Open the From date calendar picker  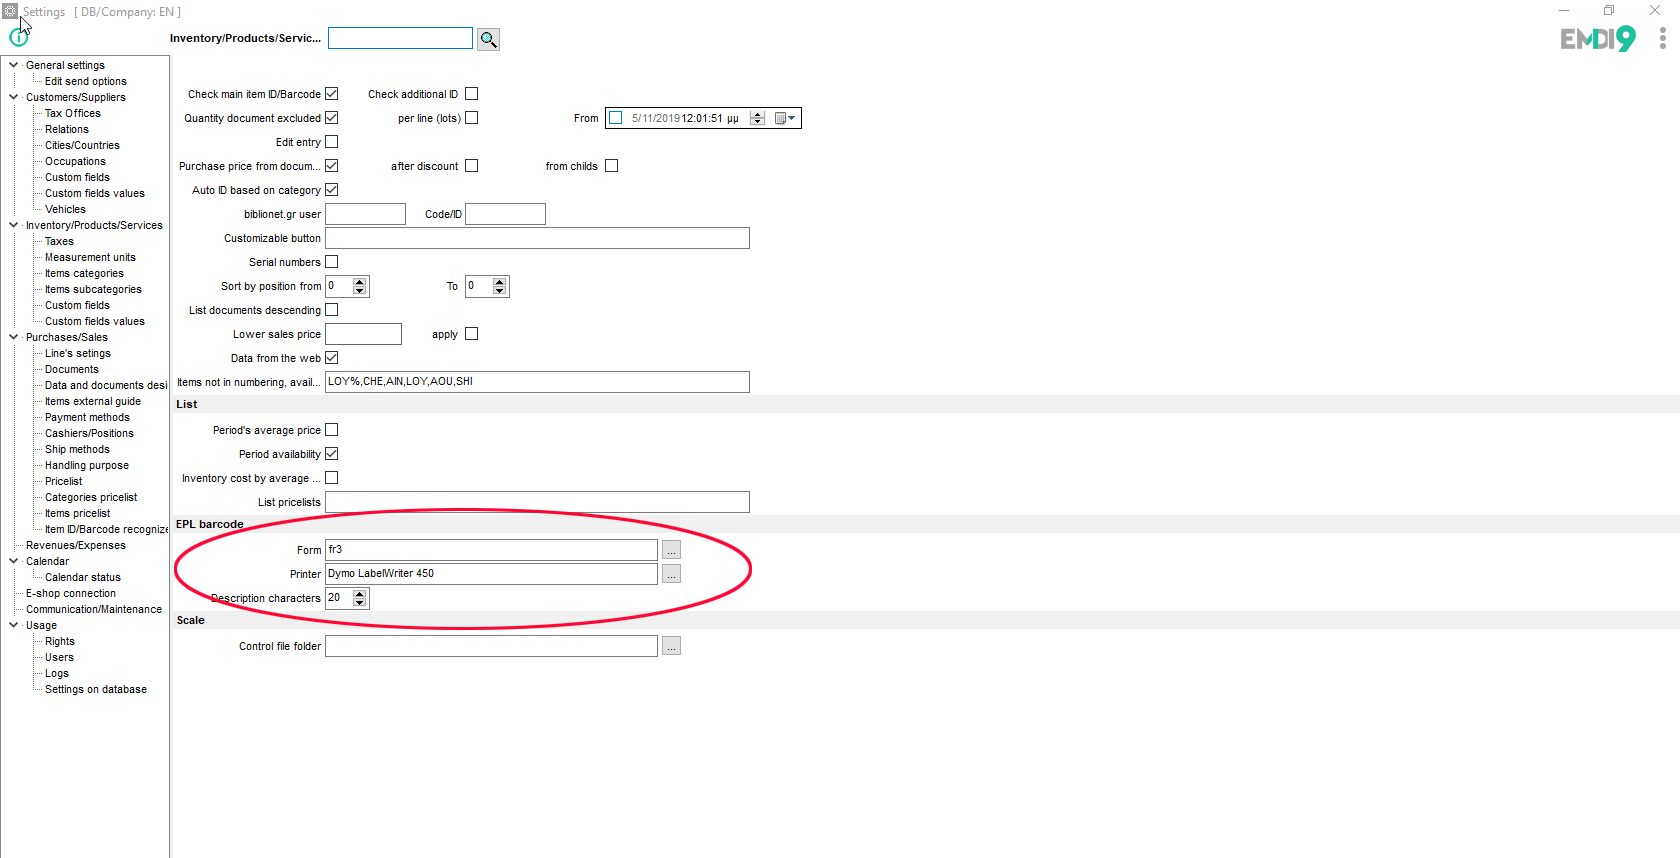tap(786, 118)
